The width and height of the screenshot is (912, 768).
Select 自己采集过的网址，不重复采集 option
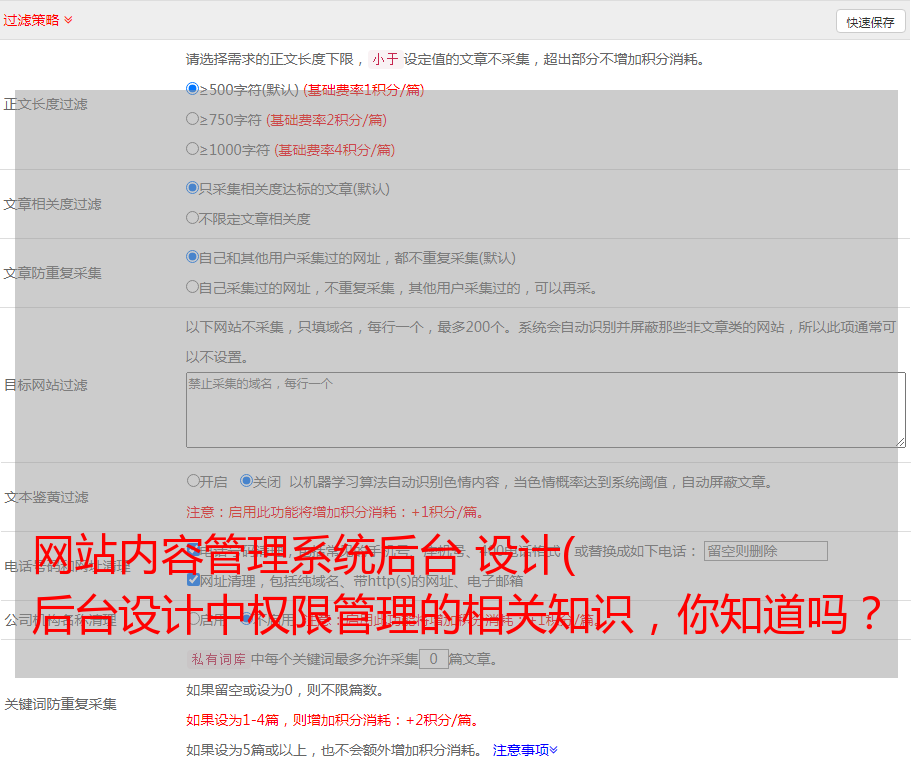tap(193, 287)
